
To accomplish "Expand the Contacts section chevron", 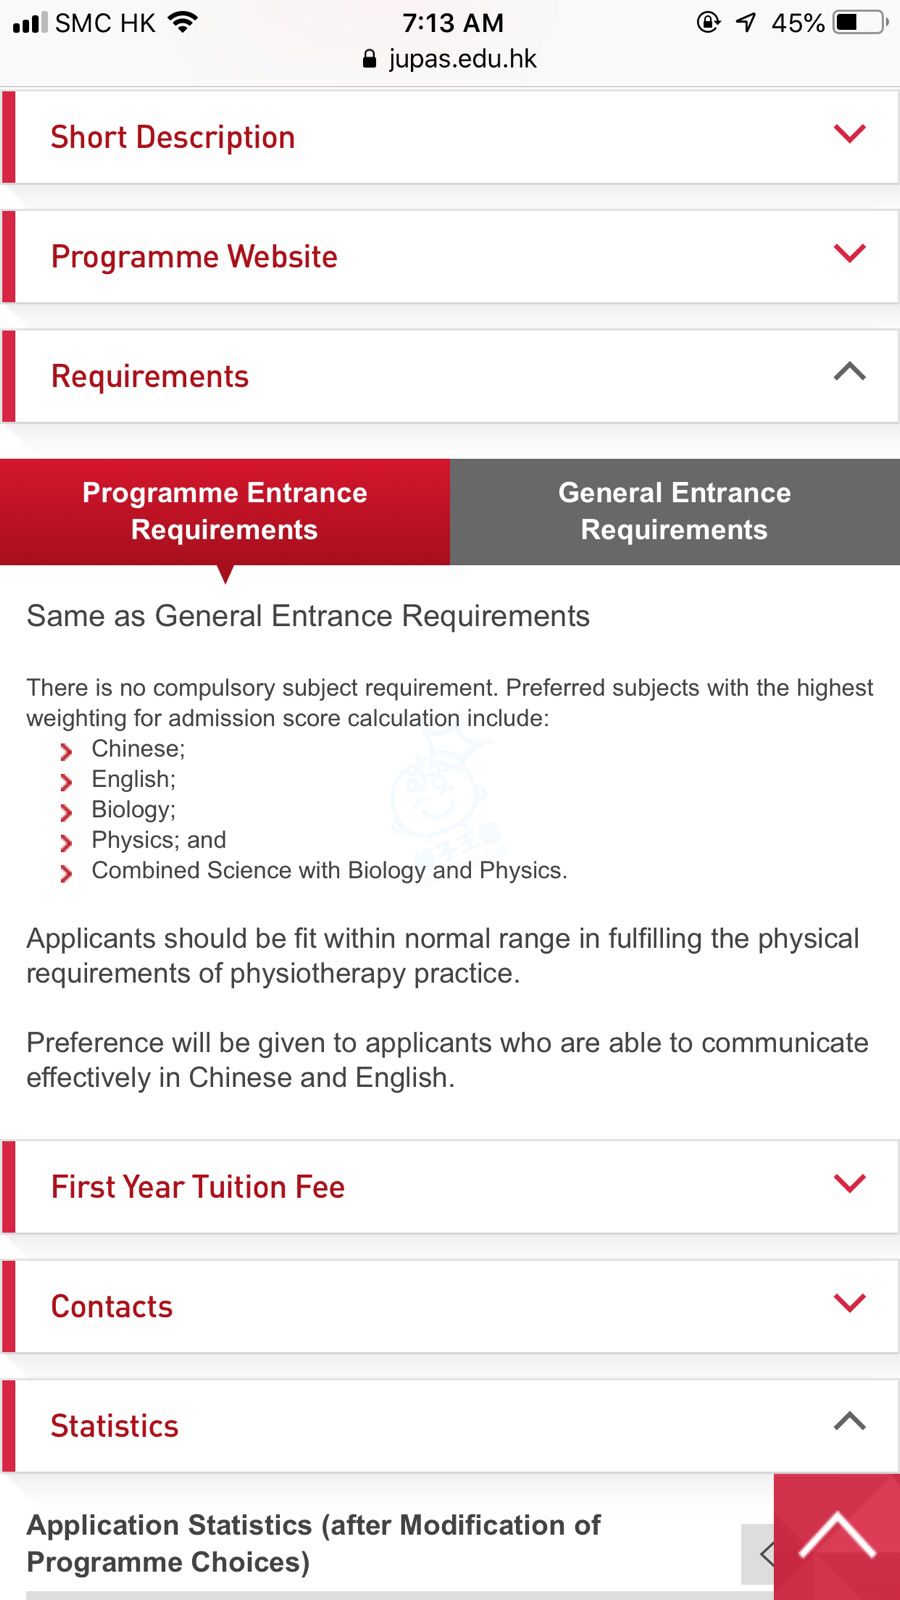I will click(849, 1303).
